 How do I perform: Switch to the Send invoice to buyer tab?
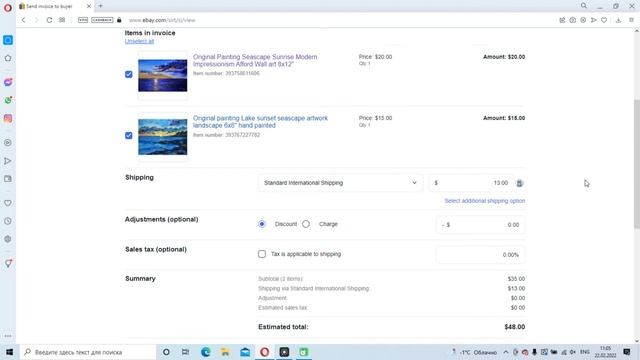coord(51,6)
